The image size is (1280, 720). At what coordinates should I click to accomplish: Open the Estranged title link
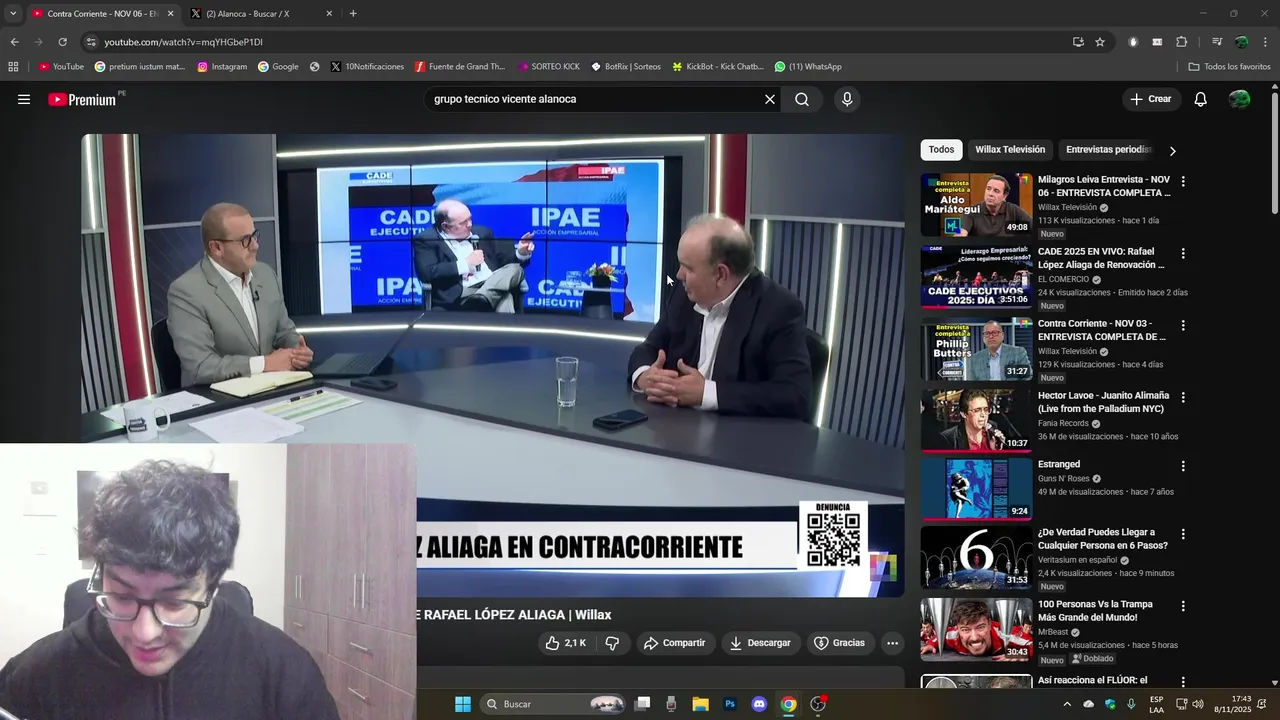(x=1059, y=464)
